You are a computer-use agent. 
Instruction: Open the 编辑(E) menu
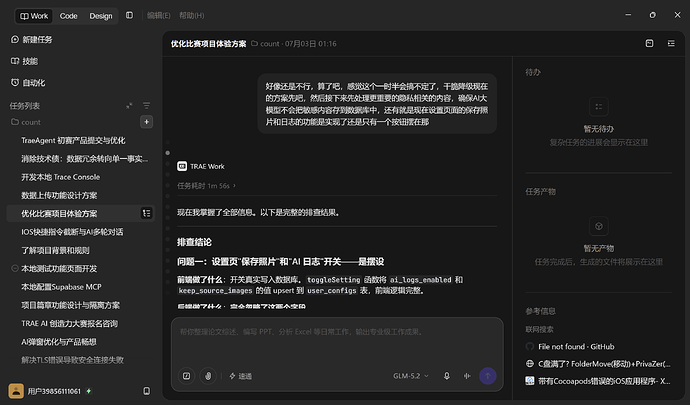pos(158,15)
